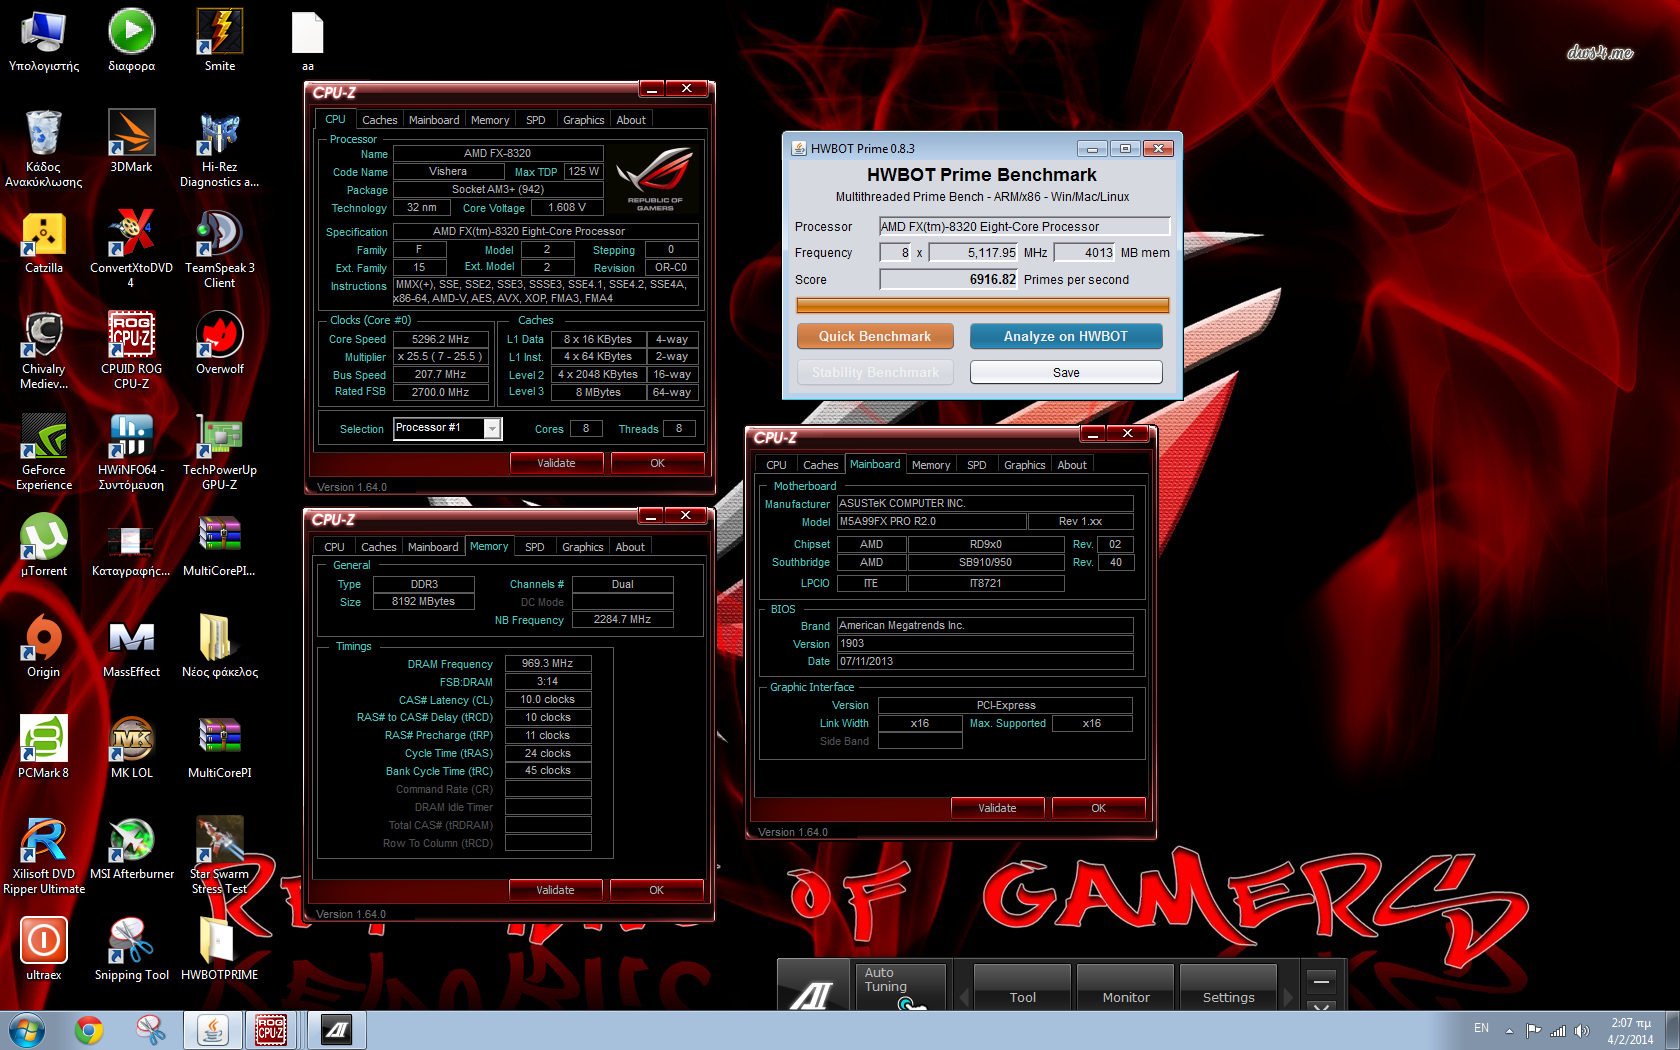Click the EN language indicator
Screen dimensions: 1680x1050
[1481, 1028]
